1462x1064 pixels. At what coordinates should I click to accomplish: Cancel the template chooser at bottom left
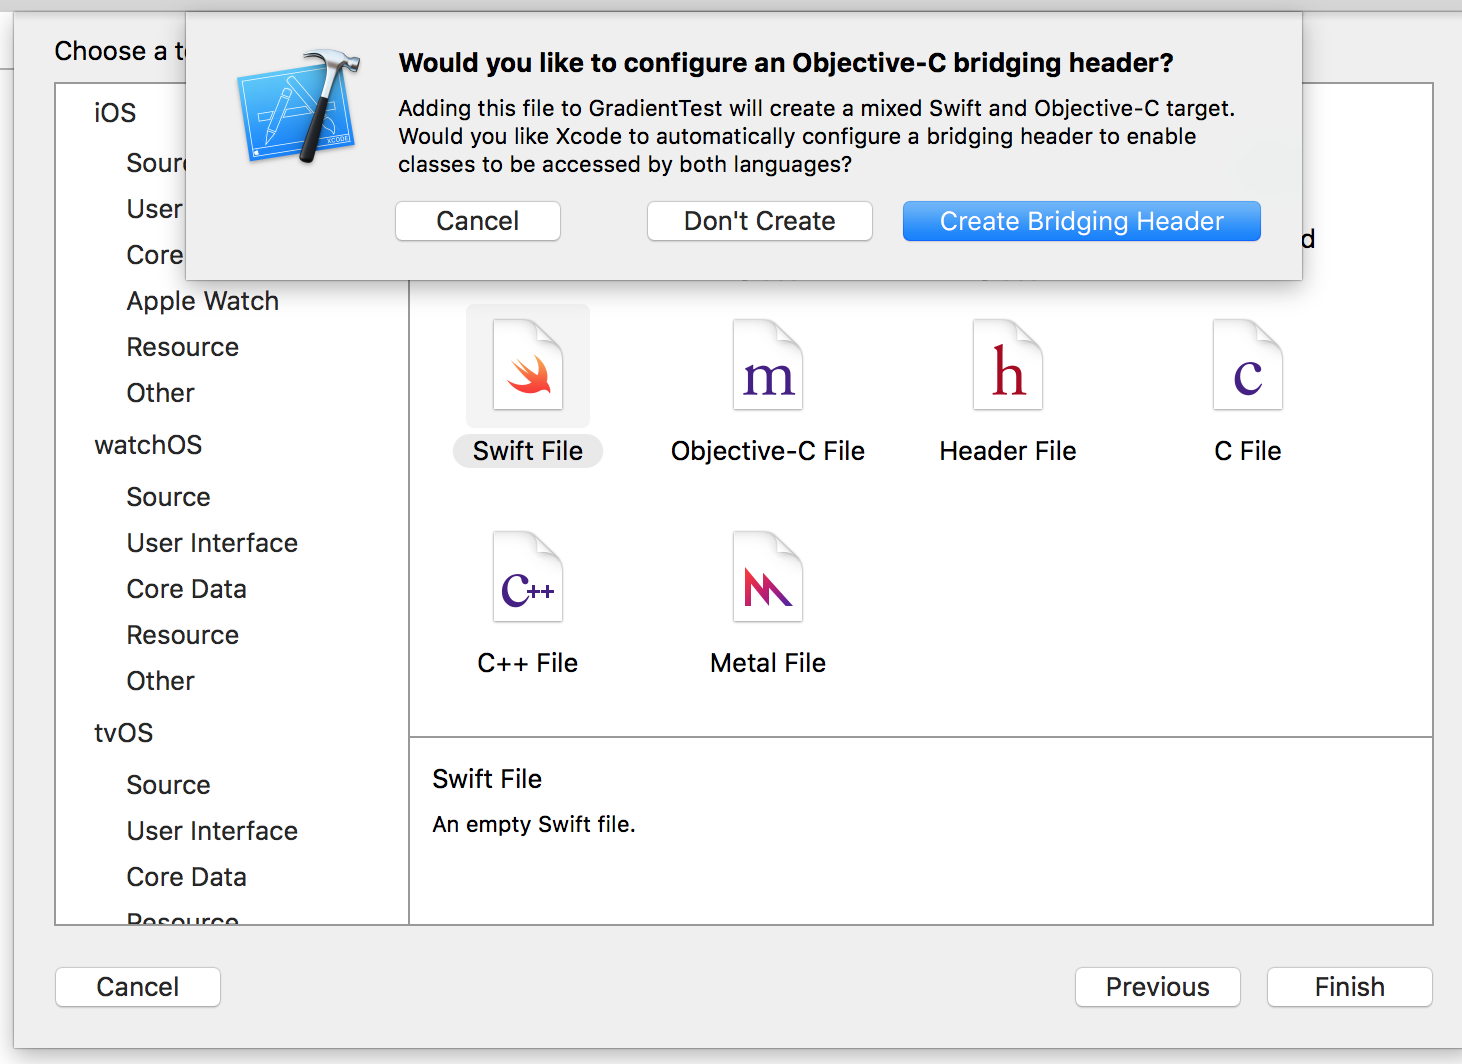(x=138, y=987)
